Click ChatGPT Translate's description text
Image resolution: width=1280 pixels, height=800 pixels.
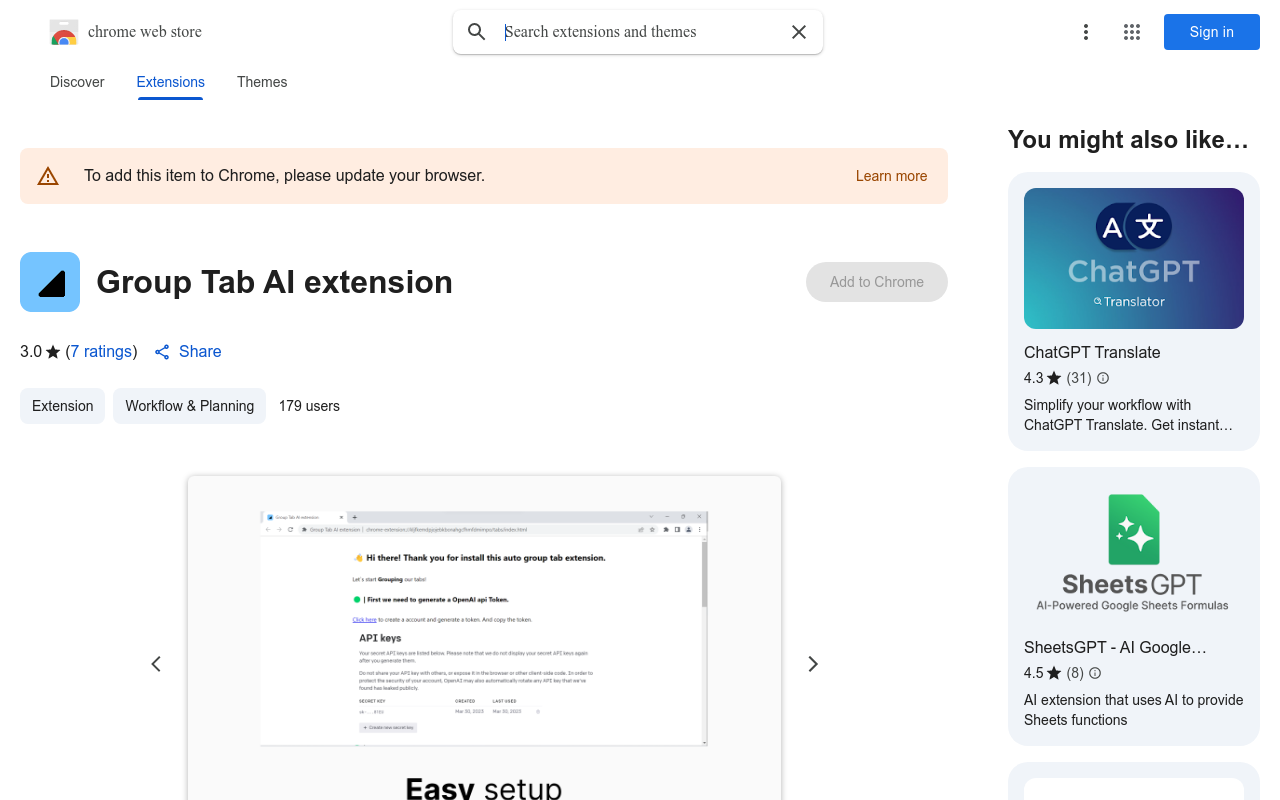[x=1128, y=415]
